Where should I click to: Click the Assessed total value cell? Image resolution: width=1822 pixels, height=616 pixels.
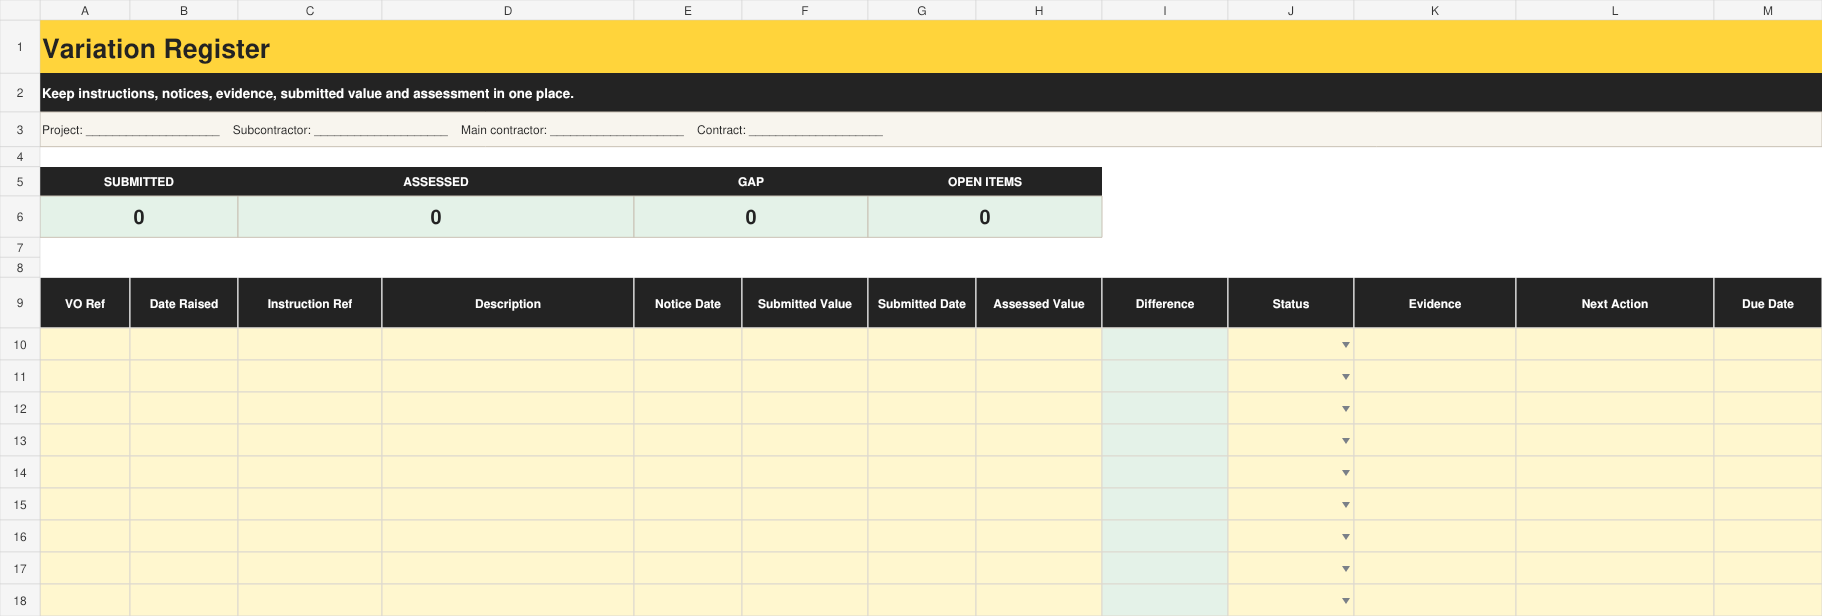tap(436, 217)
